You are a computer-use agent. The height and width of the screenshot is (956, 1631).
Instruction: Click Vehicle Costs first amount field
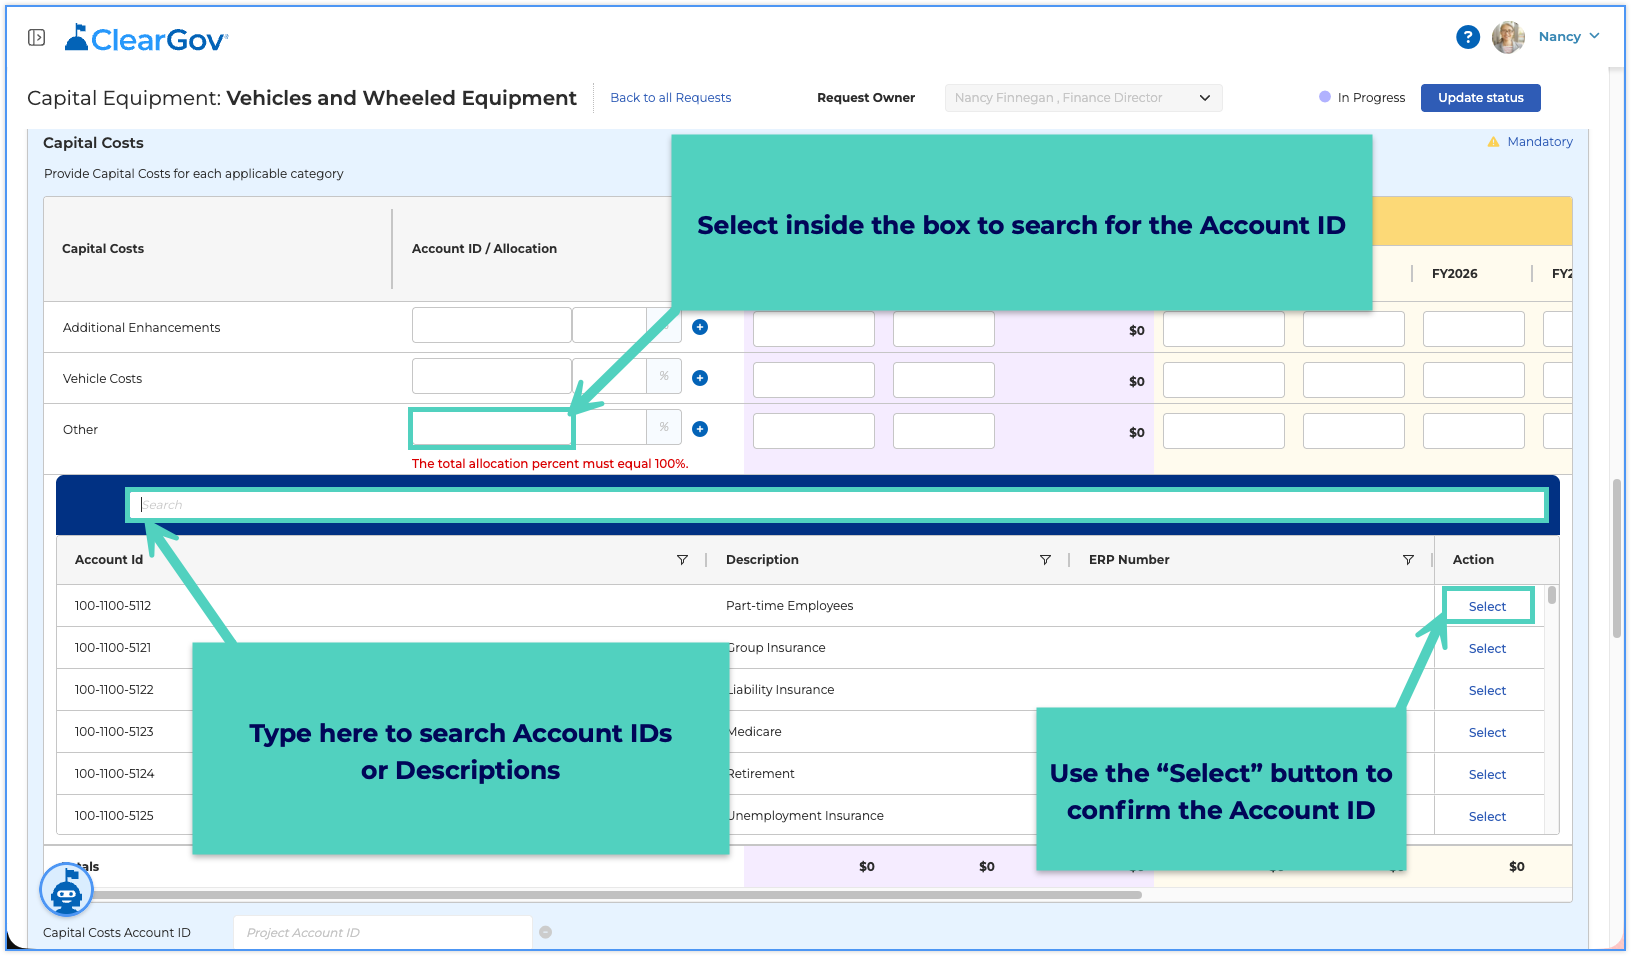[x=813, y=380]
